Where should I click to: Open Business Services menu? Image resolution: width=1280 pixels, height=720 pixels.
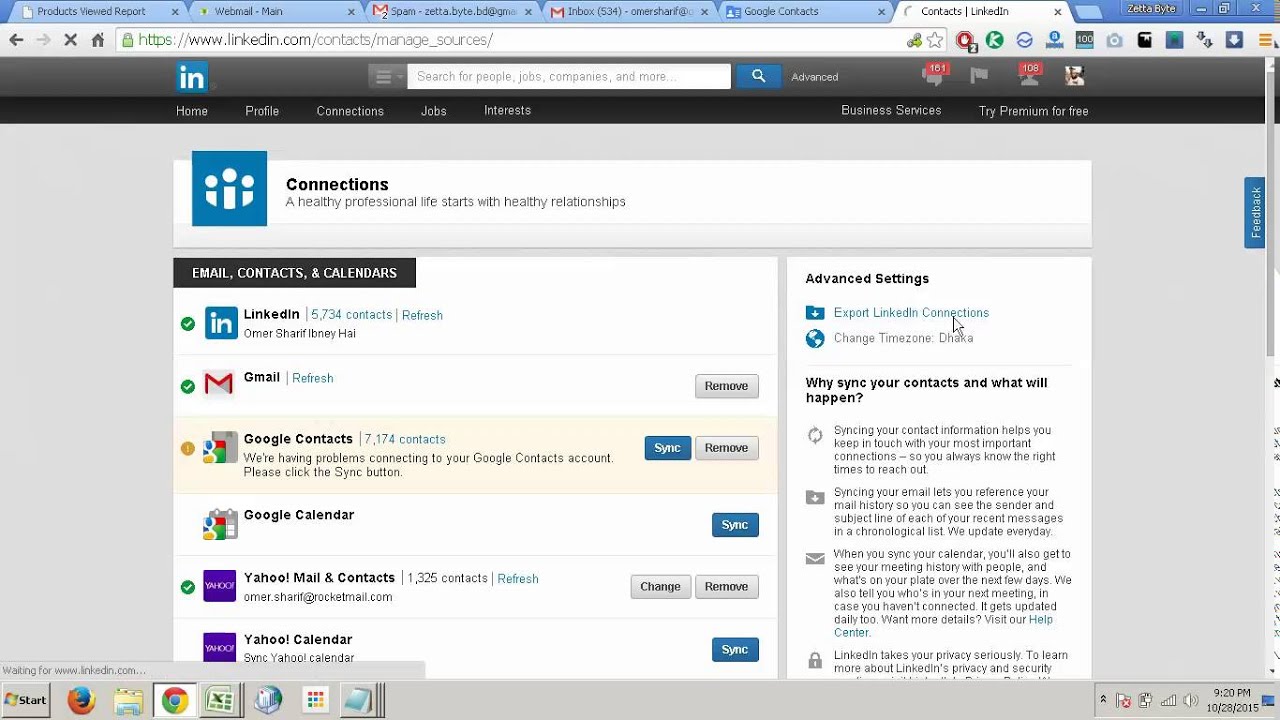click(x=891, y=110)
